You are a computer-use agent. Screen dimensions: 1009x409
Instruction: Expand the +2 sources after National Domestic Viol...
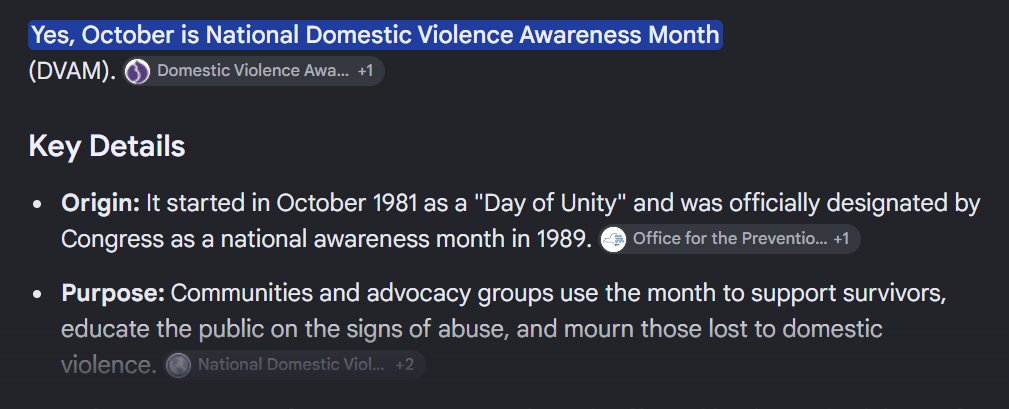[405, 365]
